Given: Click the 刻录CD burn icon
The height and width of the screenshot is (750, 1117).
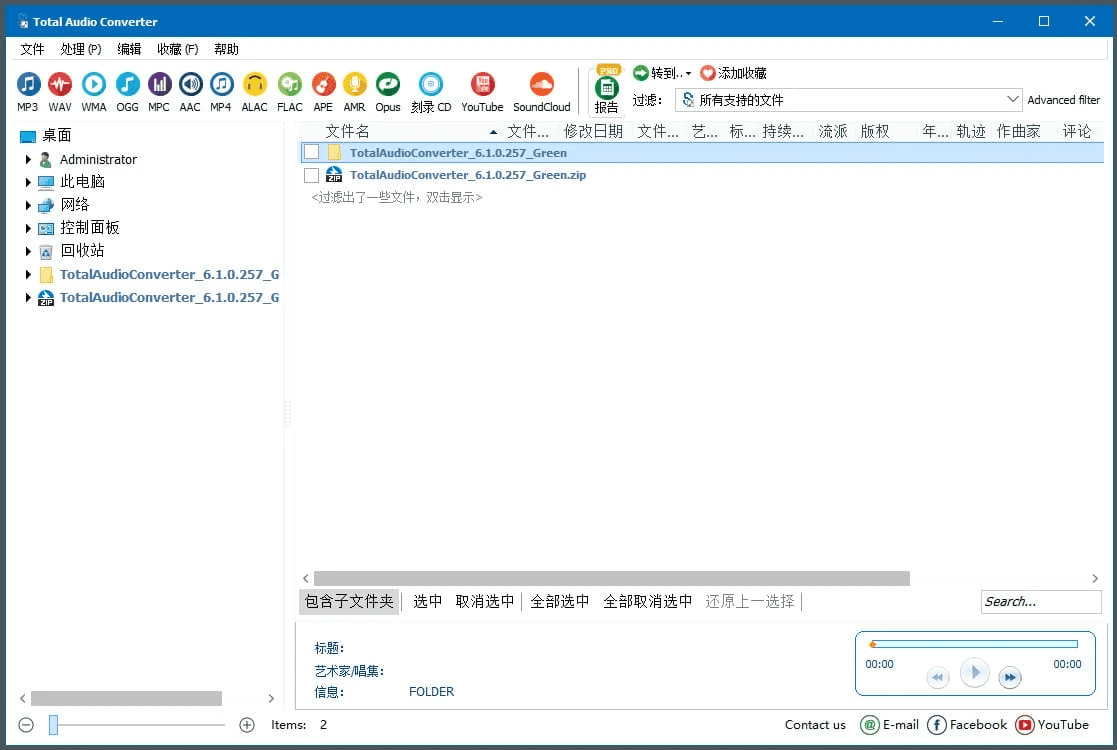Looking at the screenshot, I should 432,84.
